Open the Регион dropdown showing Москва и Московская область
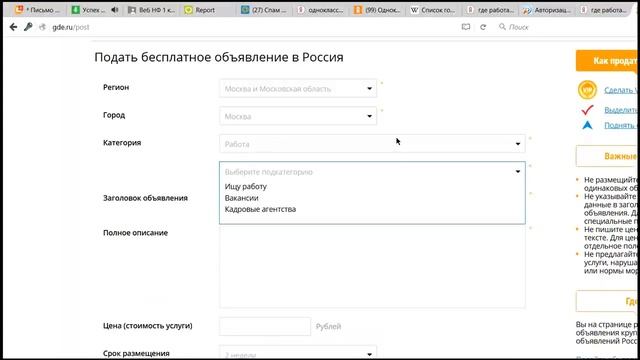Screen dimensions: 640x360 click(x=298, y=89)
